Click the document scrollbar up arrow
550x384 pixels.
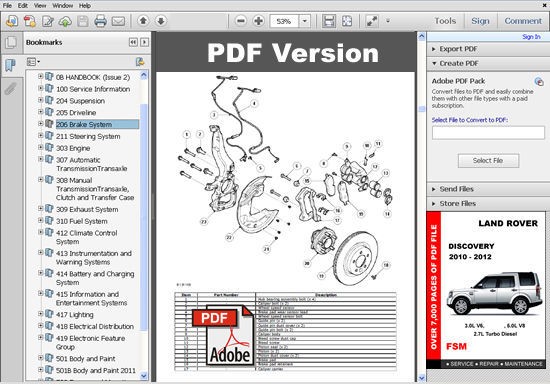[422, 36]
